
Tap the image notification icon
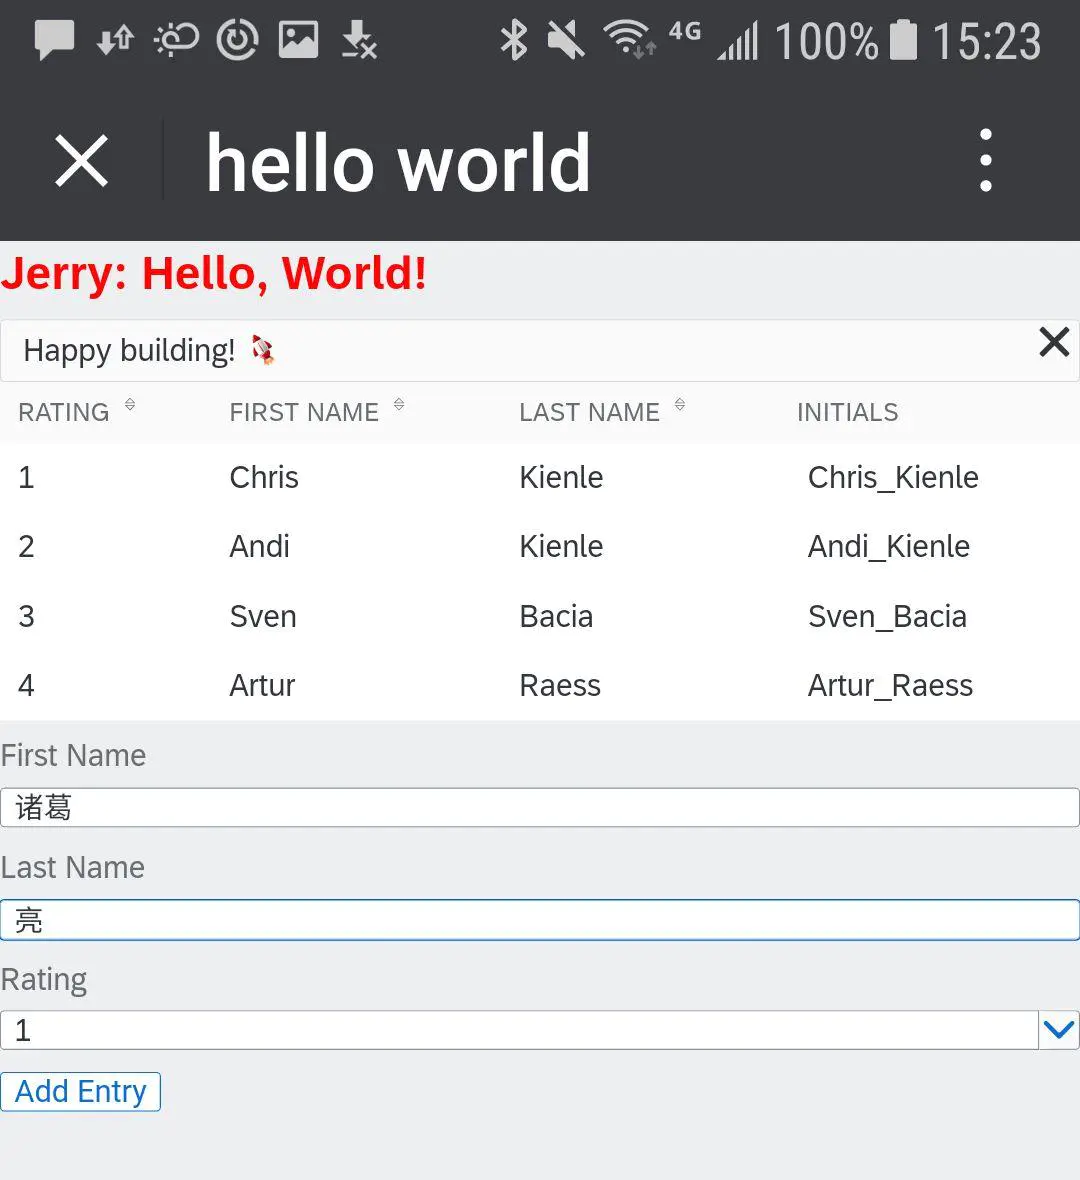(298, 41)
